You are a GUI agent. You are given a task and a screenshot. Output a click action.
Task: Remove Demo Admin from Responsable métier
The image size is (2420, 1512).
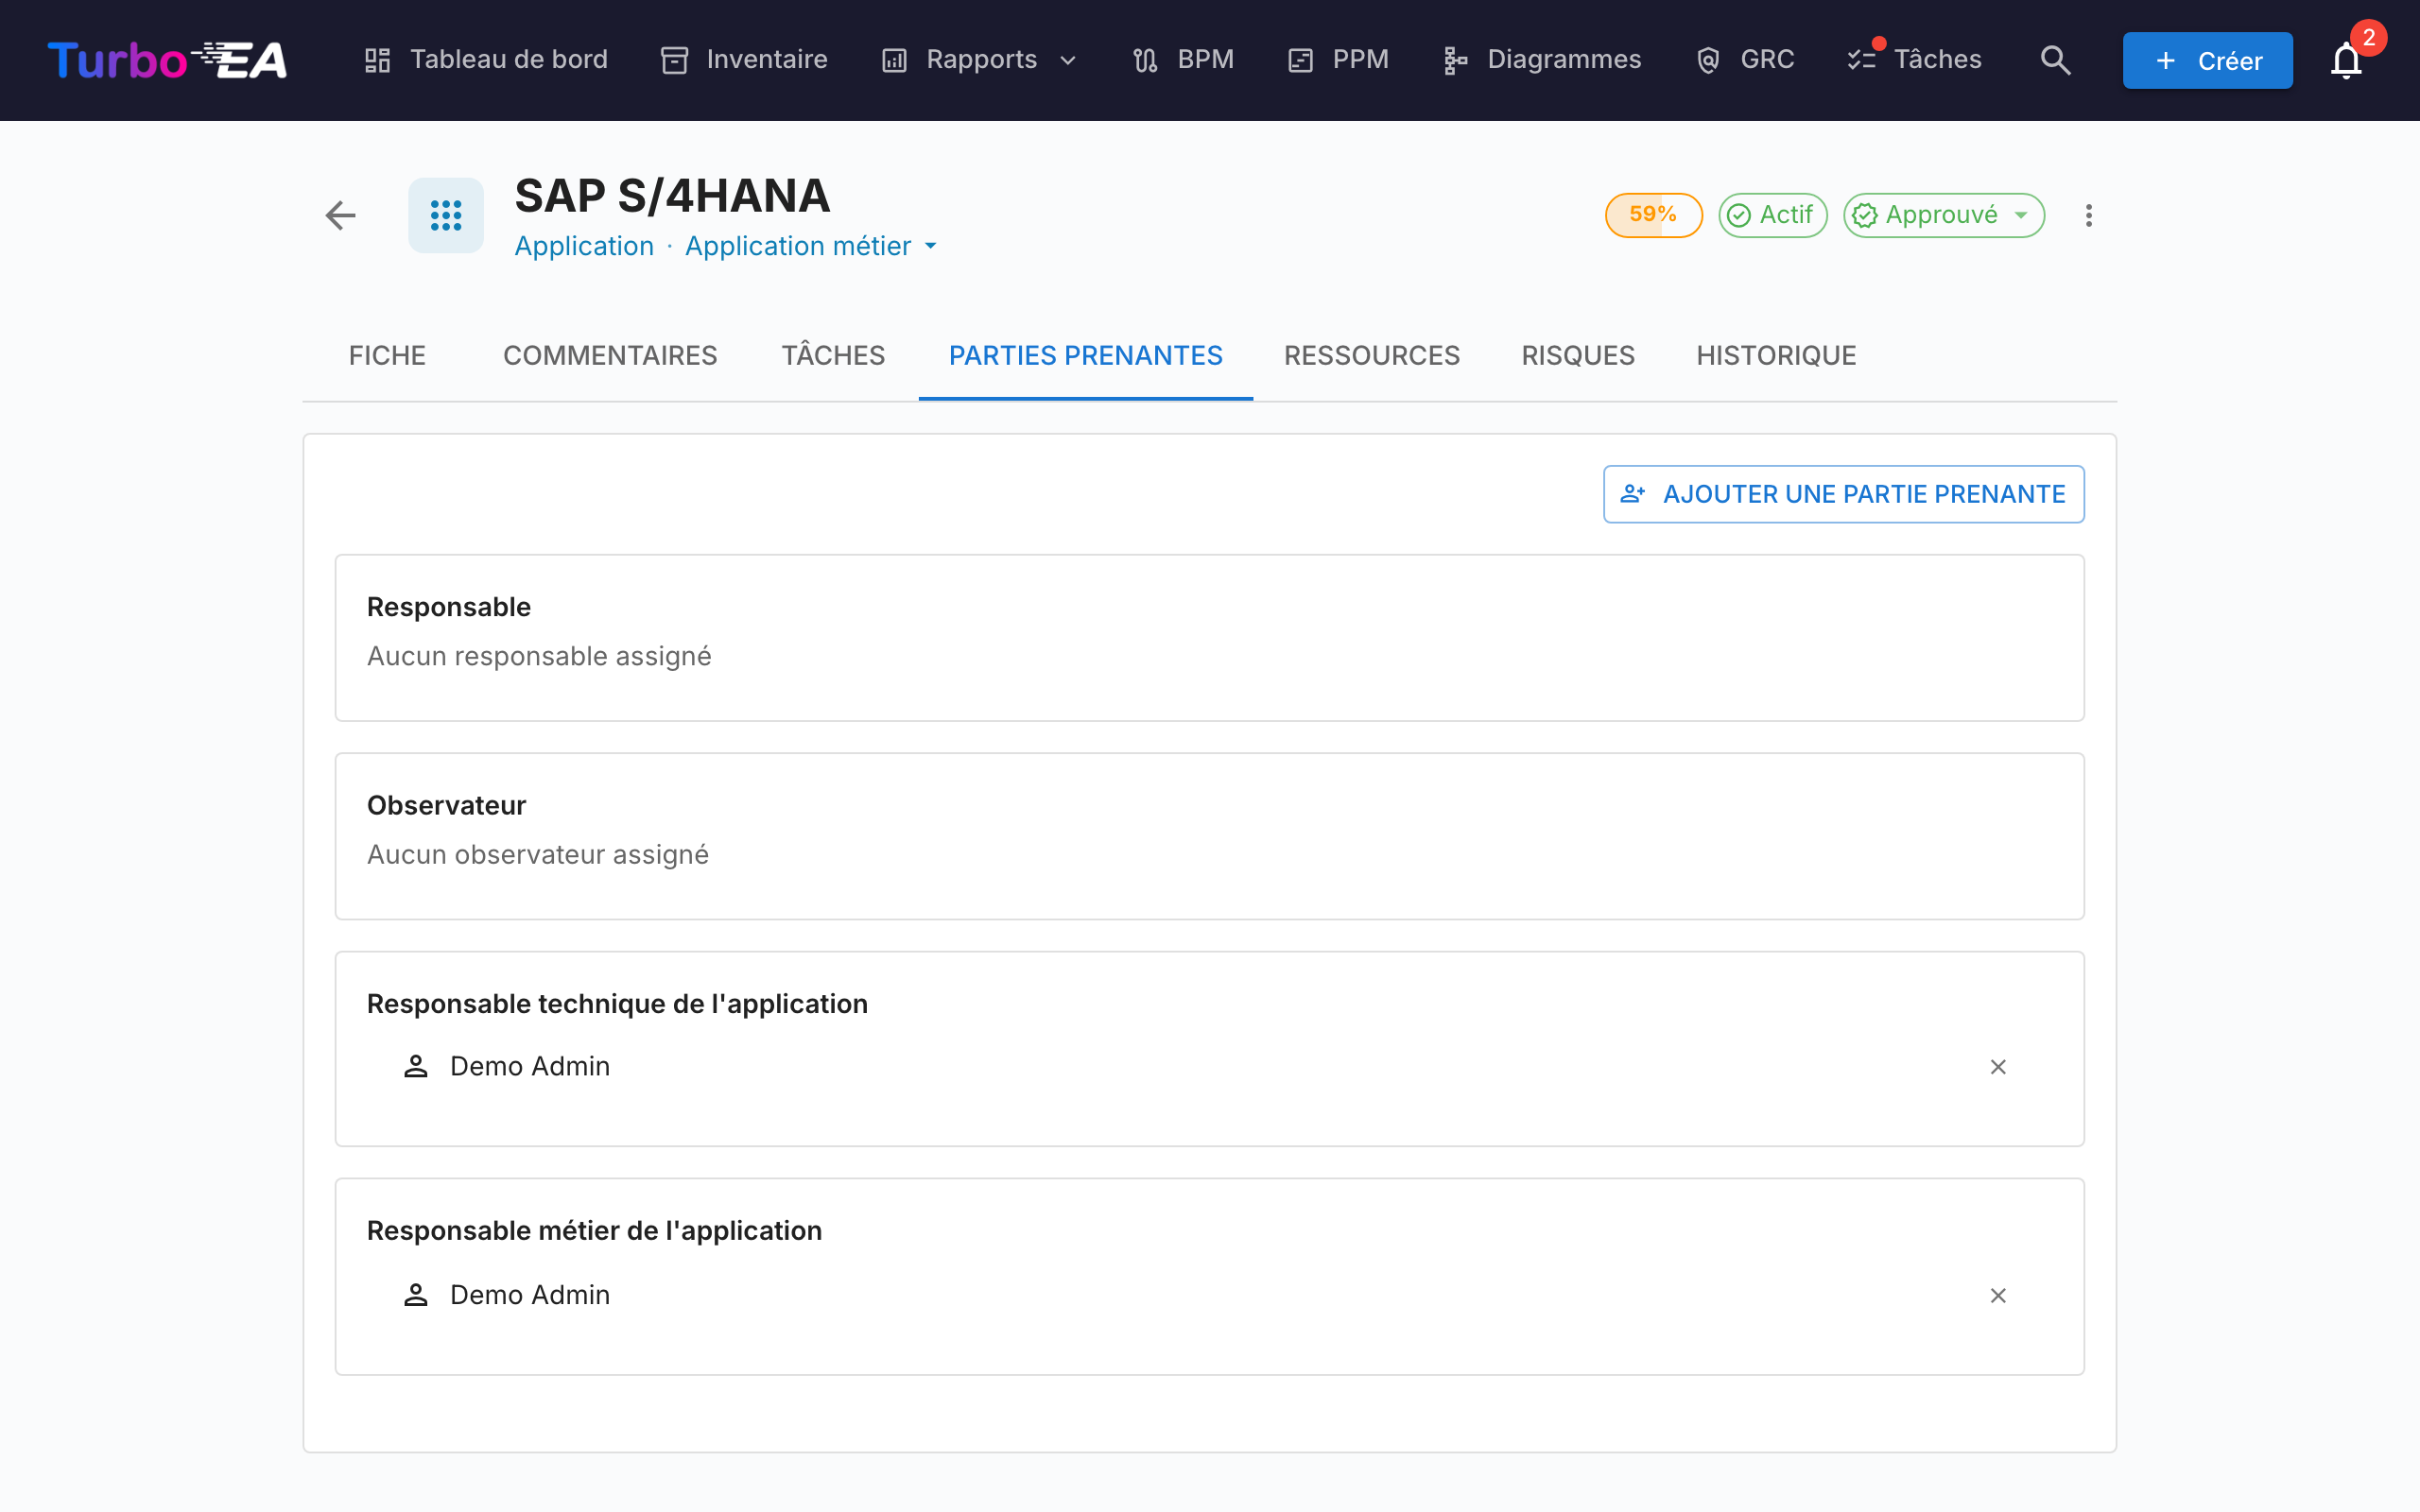[1998, 1295]
